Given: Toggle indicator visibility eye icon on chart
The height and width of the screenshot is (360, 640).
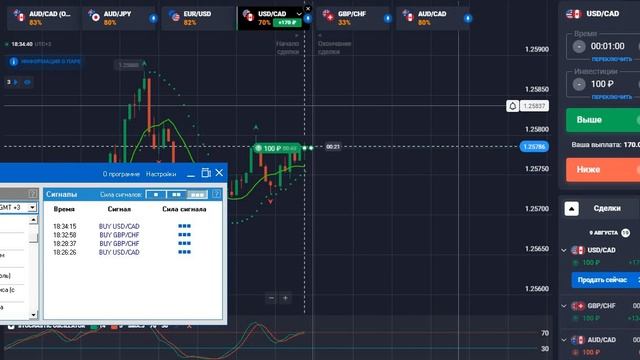Looking at the screenshot, I should 27,82.
